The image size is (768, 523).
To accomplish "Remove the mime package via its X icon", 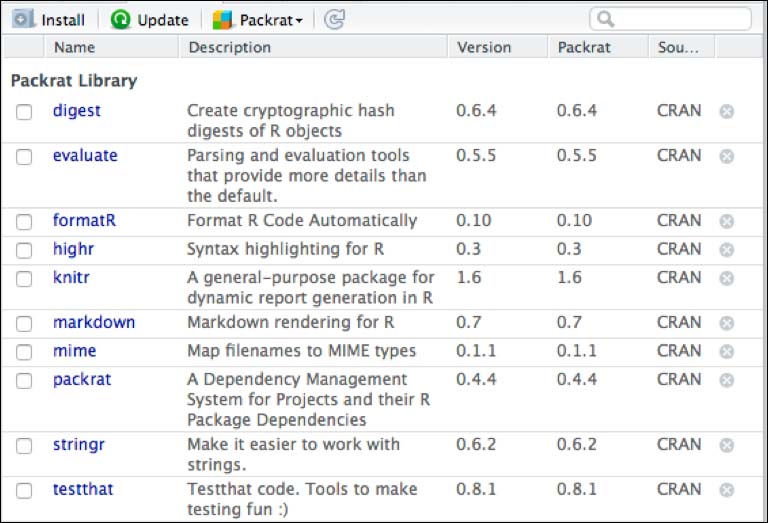I will pos(727,352).
